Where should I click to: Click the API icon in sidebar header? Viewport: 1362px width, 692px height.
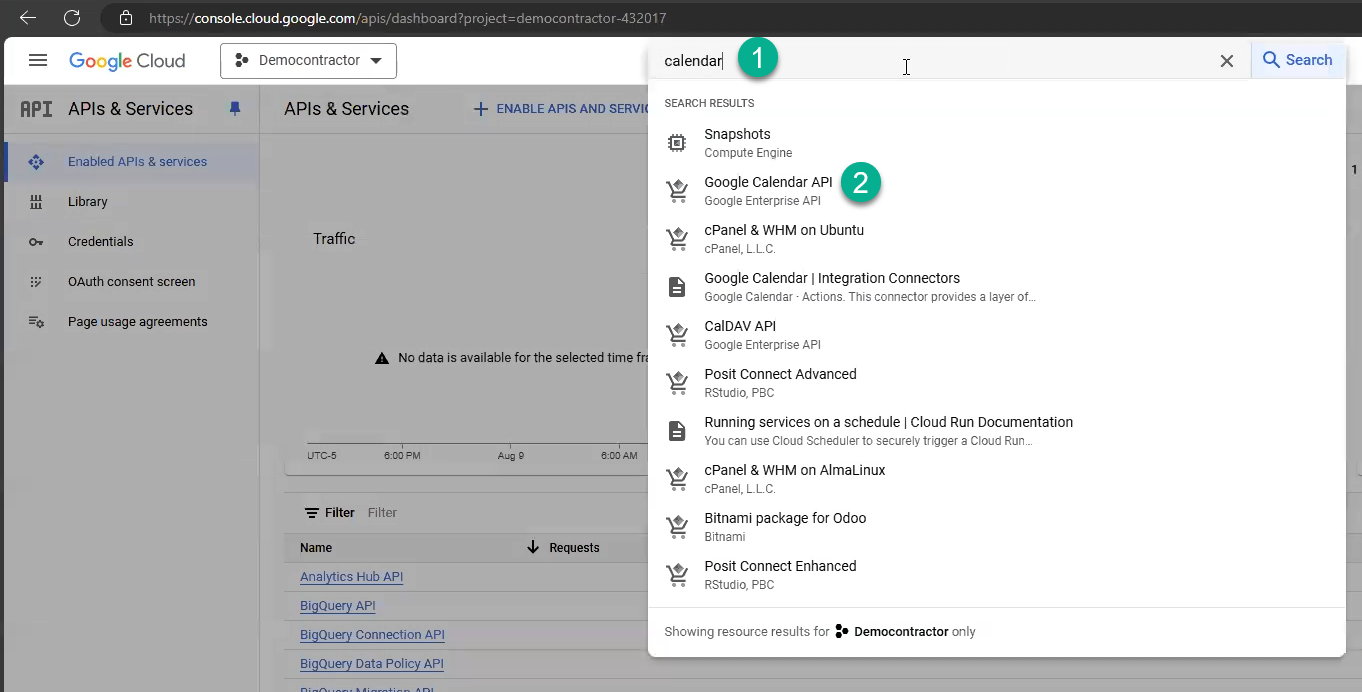36,109
